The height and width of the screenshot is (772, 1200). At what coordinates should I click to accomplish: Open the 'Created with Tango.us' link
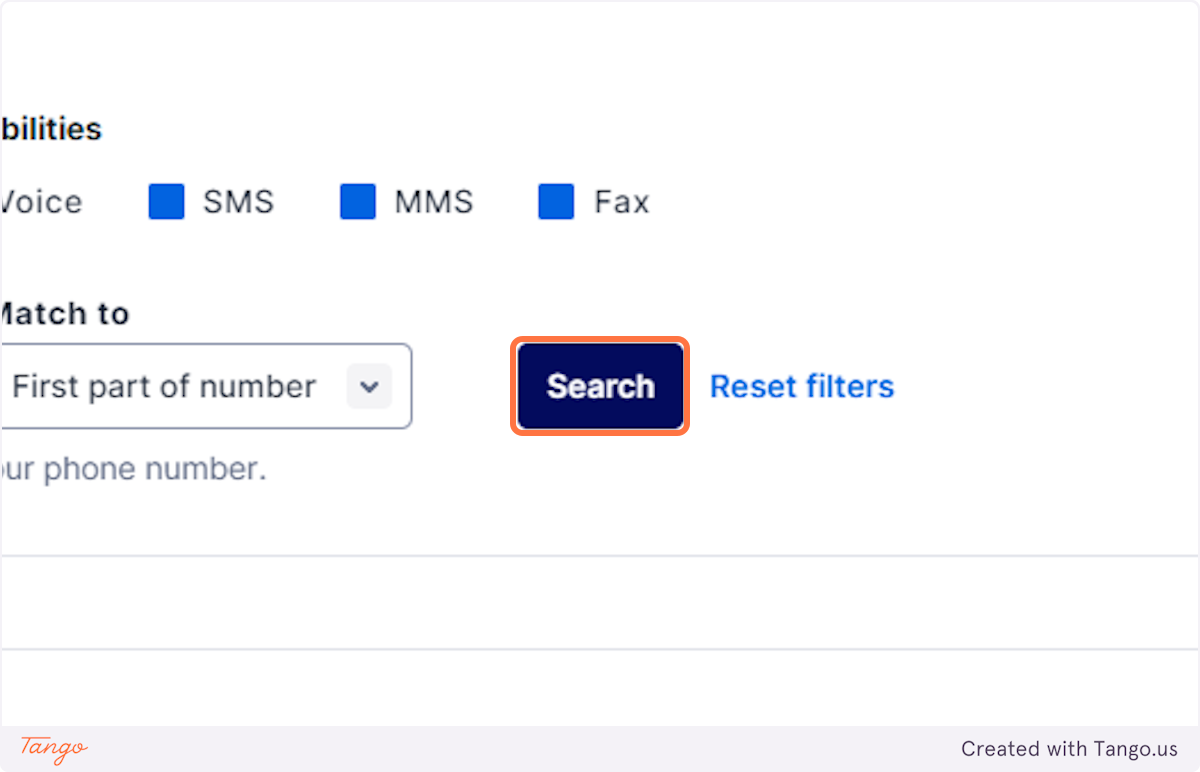click(1069, 748)
